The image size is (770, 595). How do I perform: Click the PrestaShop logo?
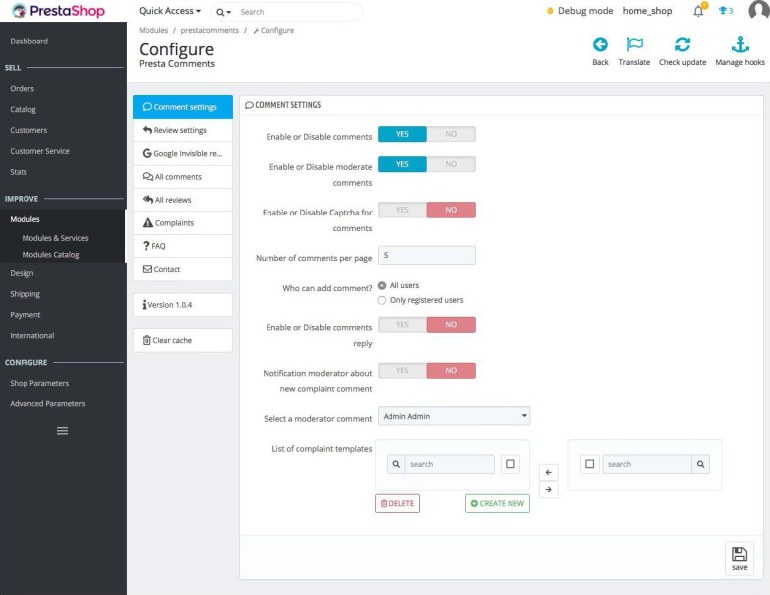tap(58, 11)
